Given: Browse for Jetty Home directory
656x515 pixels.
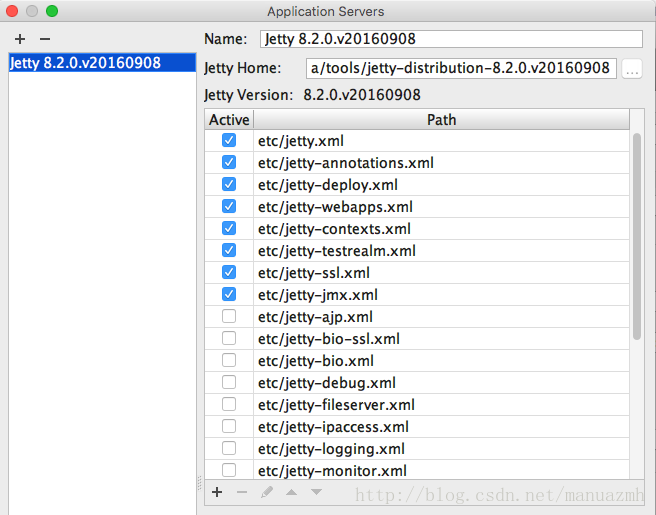Looking at the screenshot, I should coord(631,69).
